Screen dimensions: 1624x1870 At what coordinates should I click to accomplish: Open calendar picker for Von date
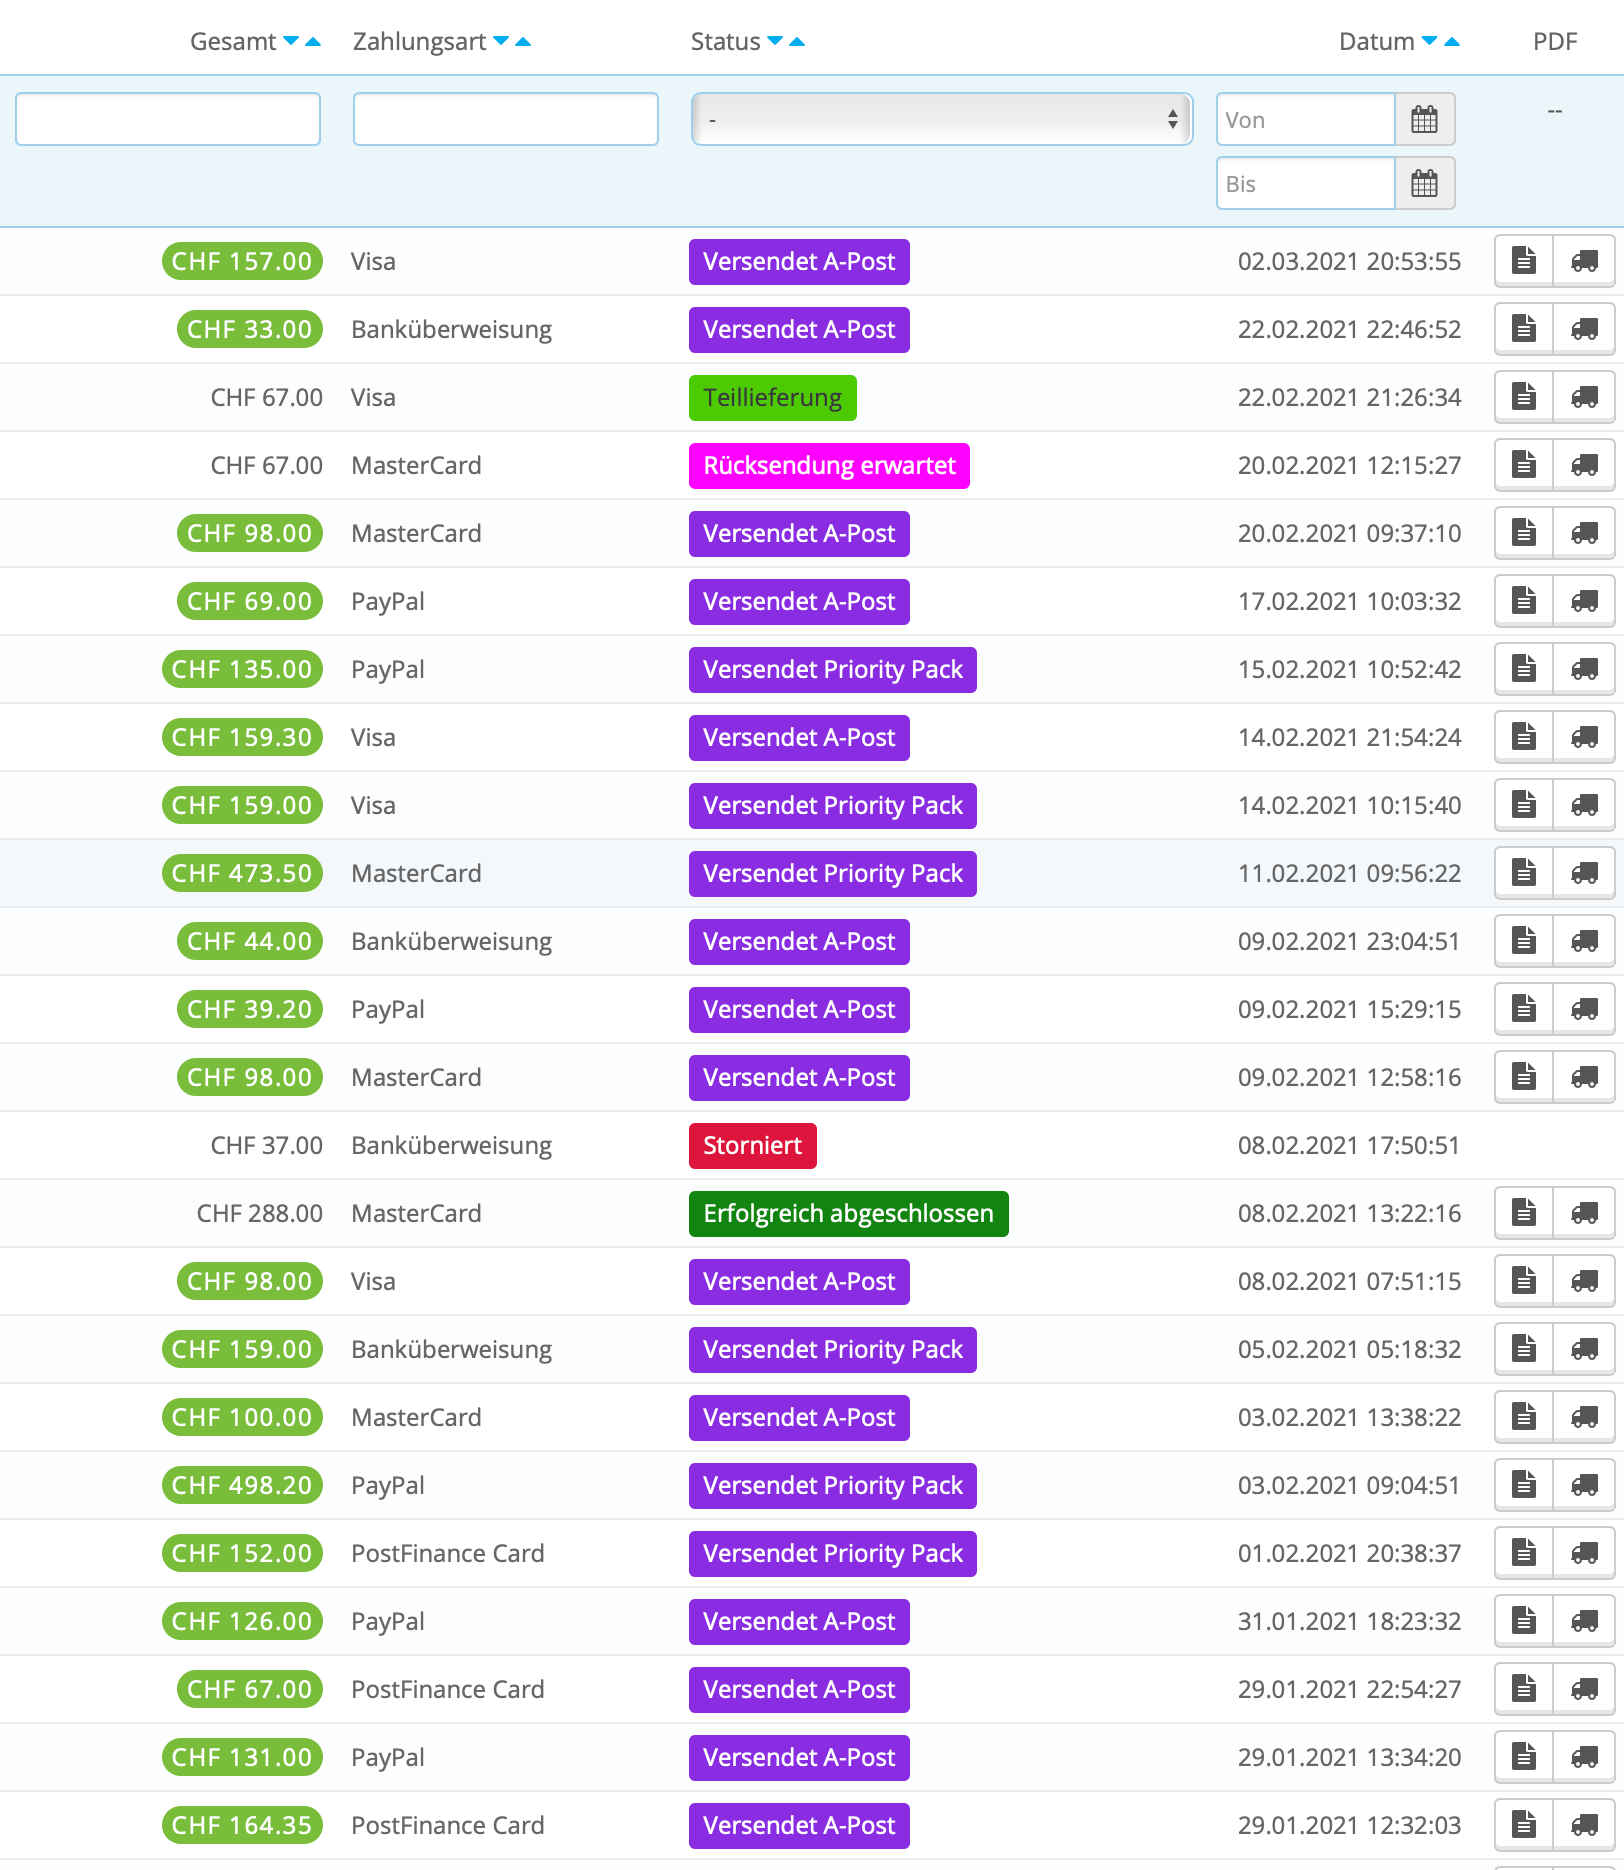tap(1424, 120)
